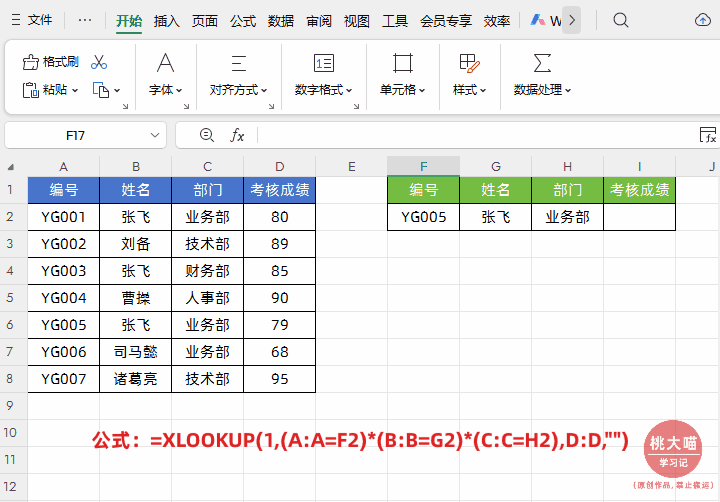Select cell containing 诸葛亮
Viewport: 720px width, 502px height.
click(135, 379)
